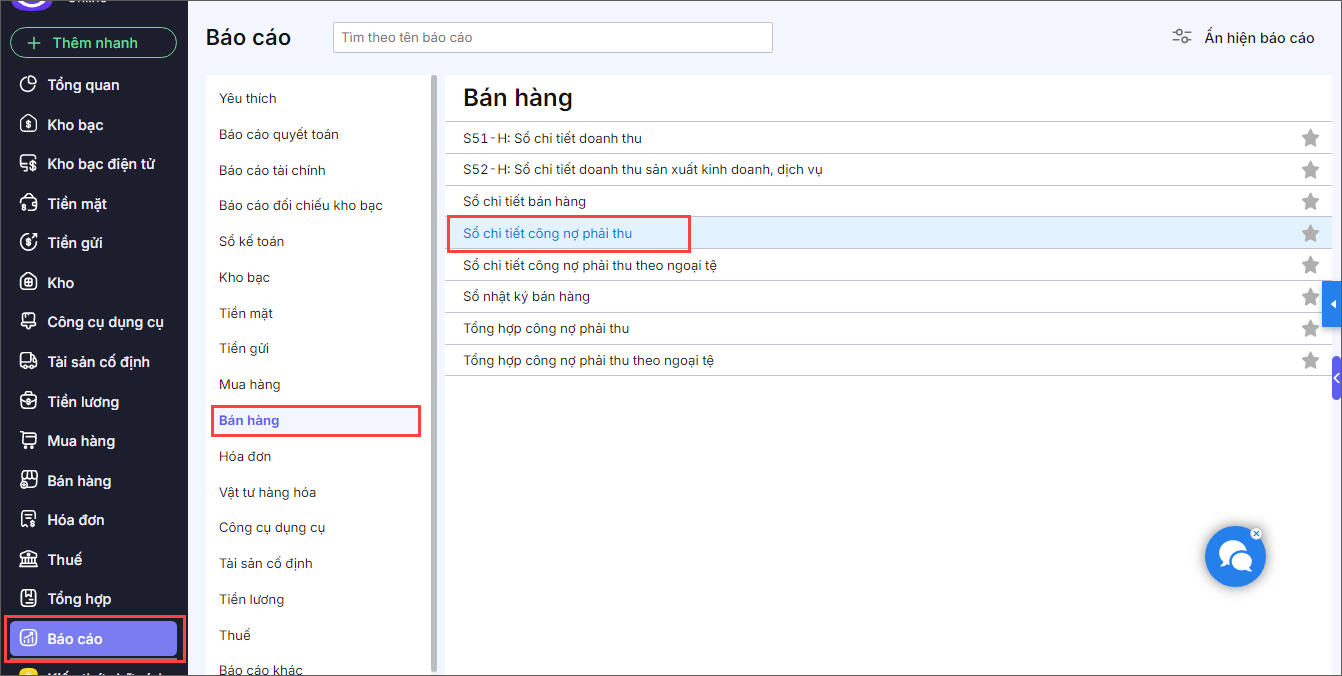This screenshot has height=676, width=1342.
Task: Star the Tổng hợp công nợ phải thu report
Action: (x=1310, y=329)
